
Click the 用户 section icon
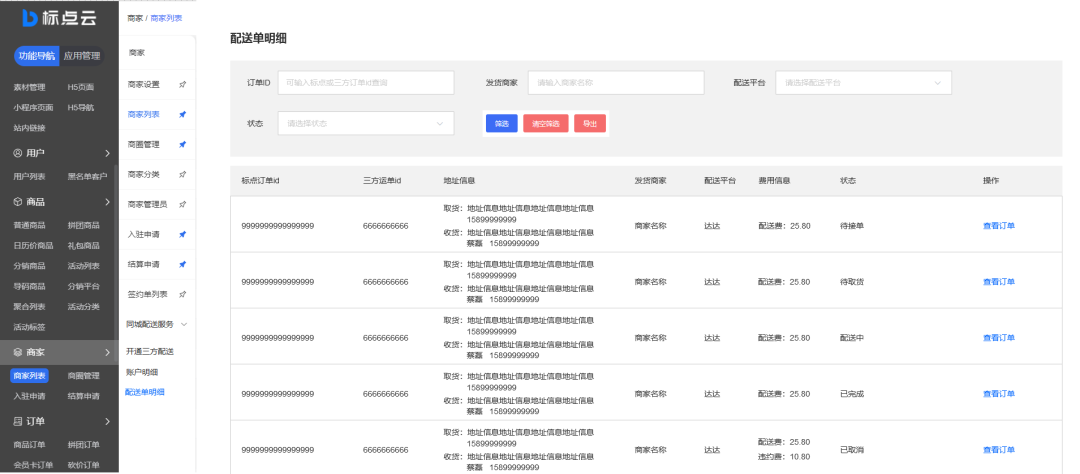pos(18,153)
